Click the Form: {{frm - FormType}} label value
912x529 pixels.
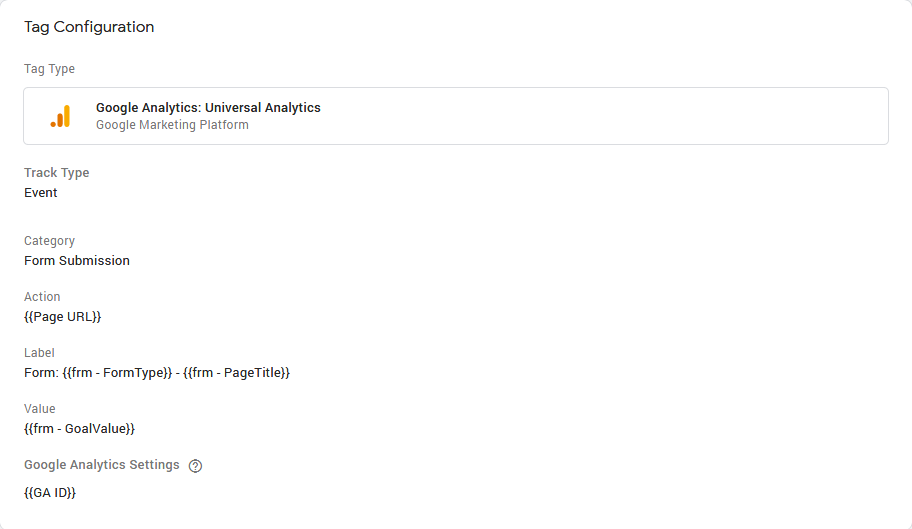[x=100, y=373]
